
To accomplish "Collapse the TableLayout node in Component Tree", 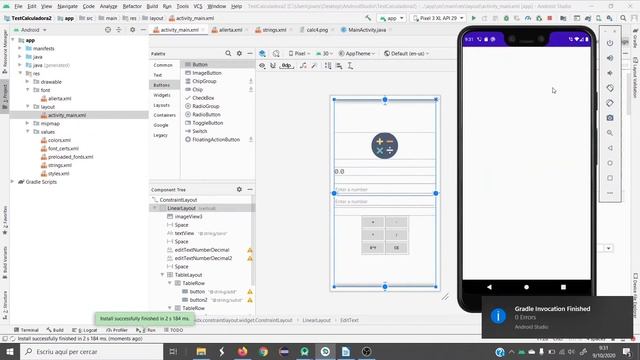I will tap(162, 275).
